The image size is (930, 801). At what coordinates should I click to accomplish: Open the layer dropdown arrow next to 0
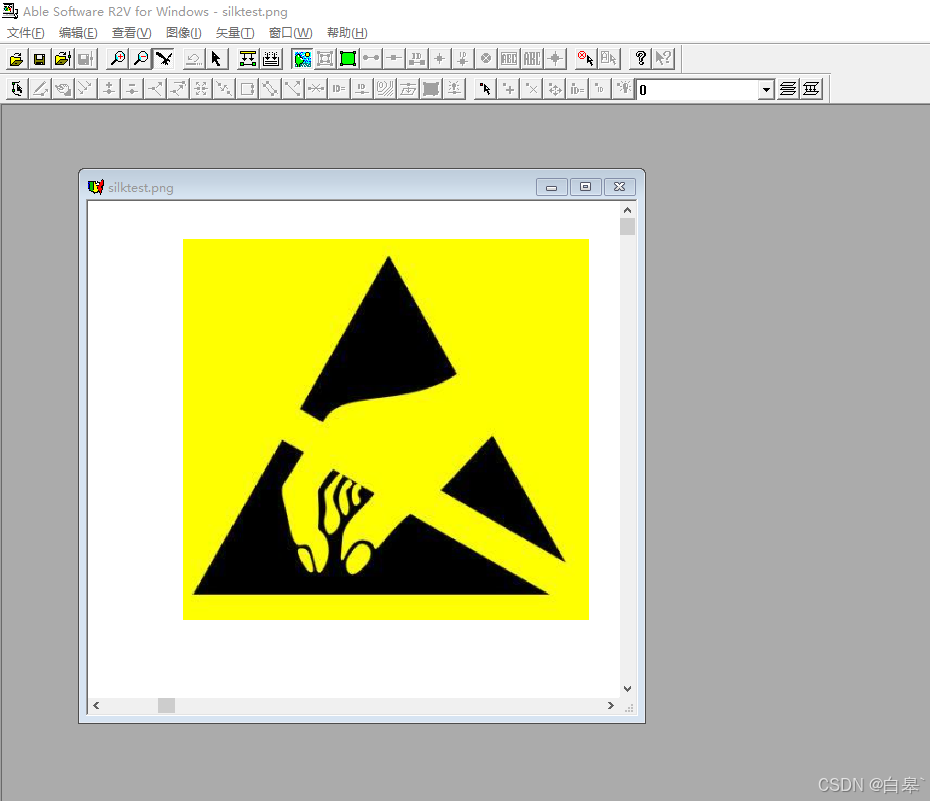766,90
